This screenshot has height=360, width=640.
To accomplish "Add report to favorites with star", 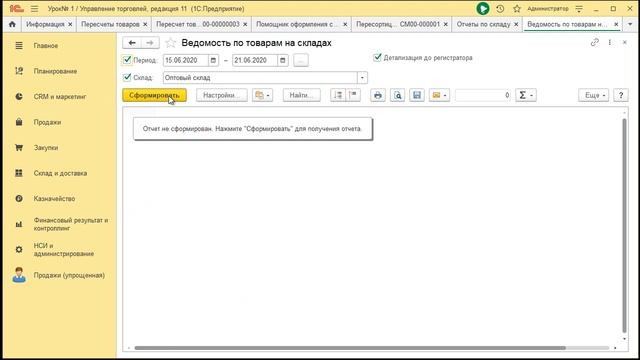I will coord(171,43).
